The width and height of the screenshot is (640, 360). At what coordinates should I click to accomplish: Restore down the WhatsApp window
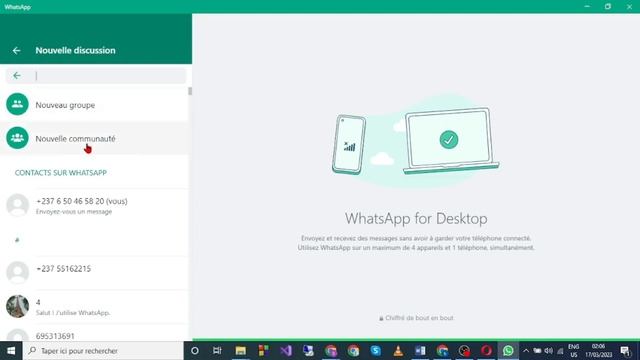608,7
